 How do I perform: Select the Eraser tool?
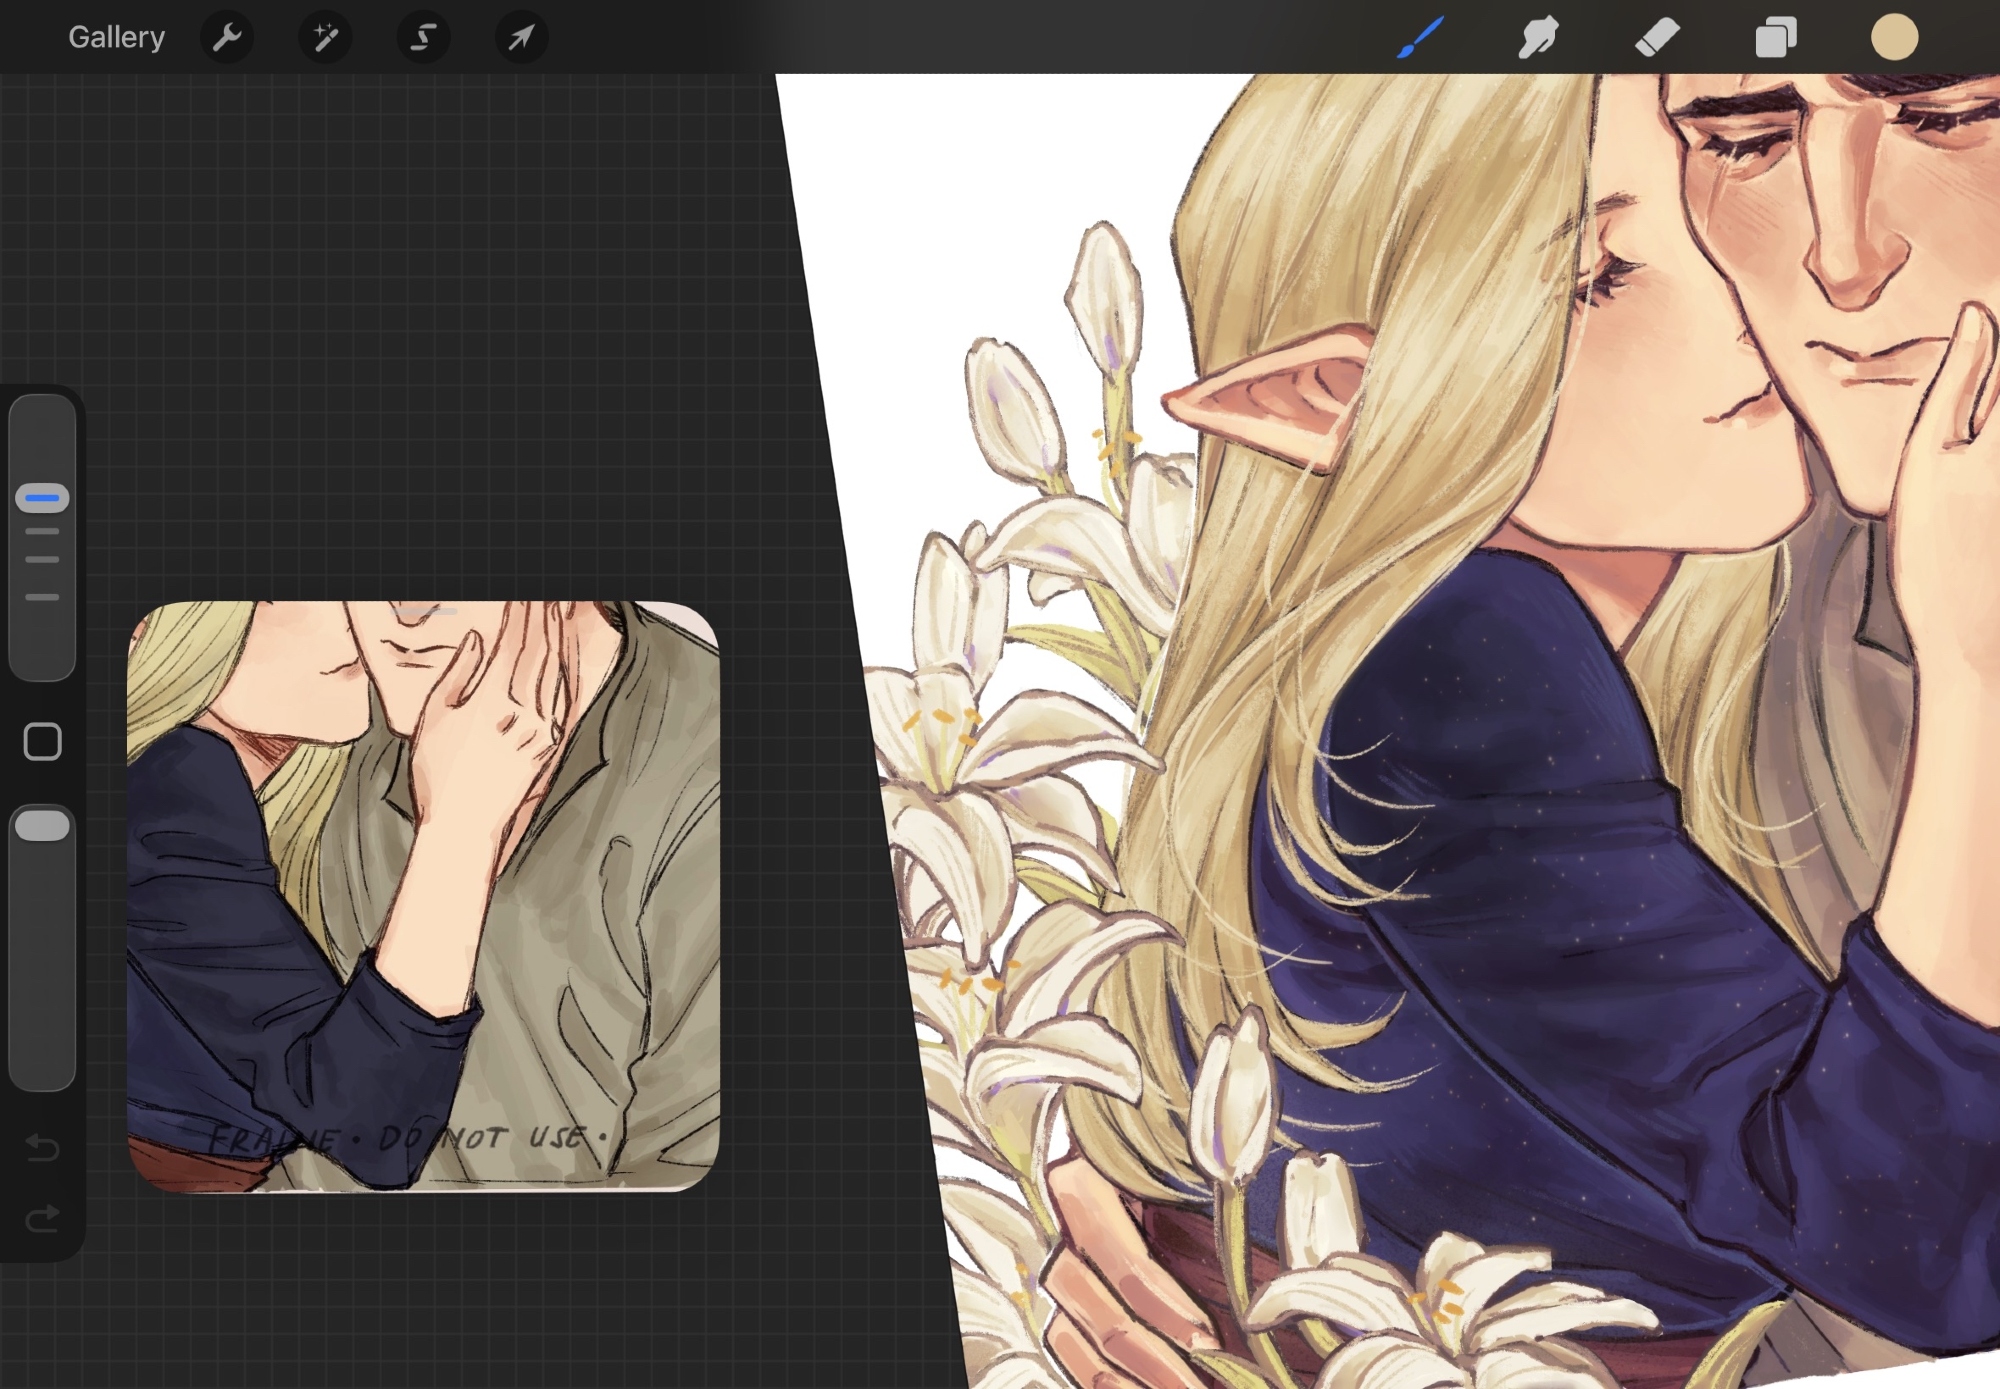1656,38
